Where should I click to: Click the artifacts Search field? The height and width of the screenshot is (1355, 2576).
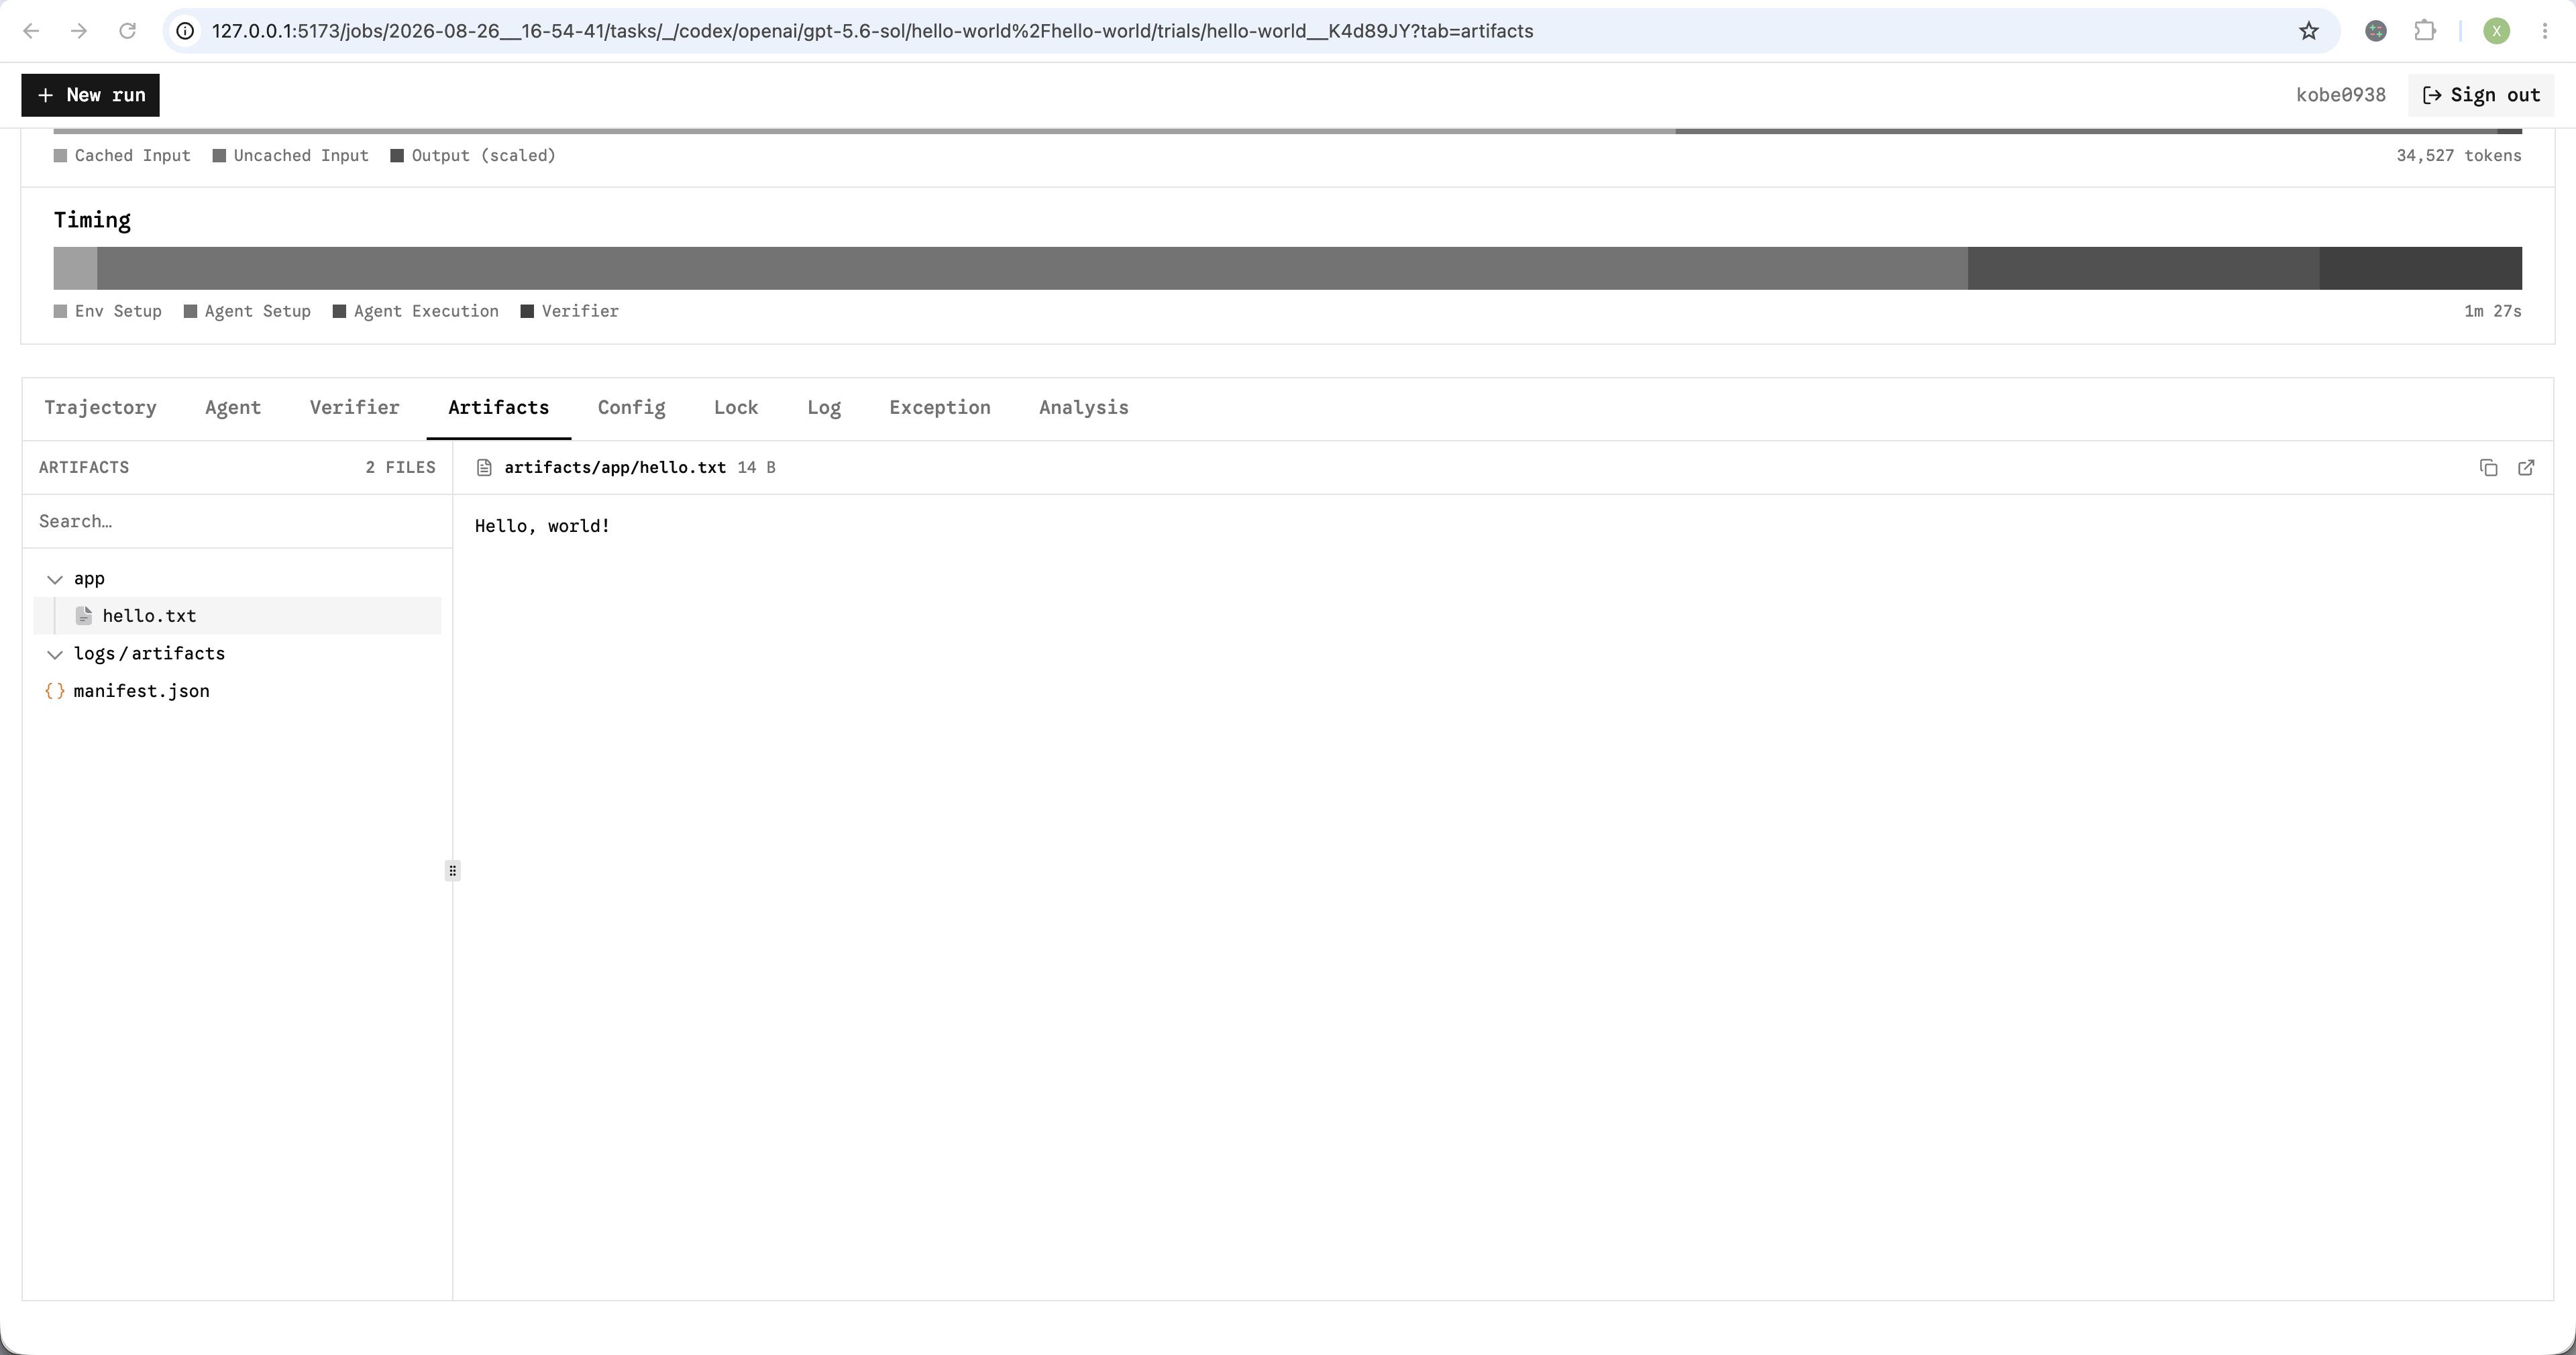click(x=237, y=521)
